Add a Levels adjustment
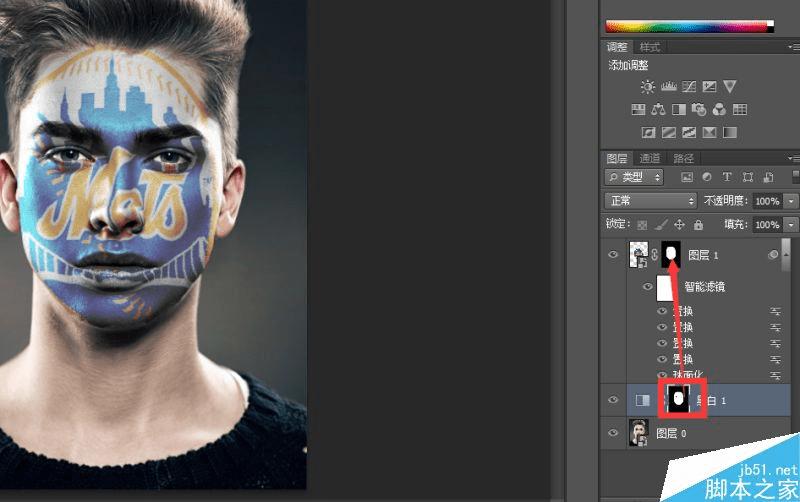Screen dimensions: 800x502 coord(668,87)
